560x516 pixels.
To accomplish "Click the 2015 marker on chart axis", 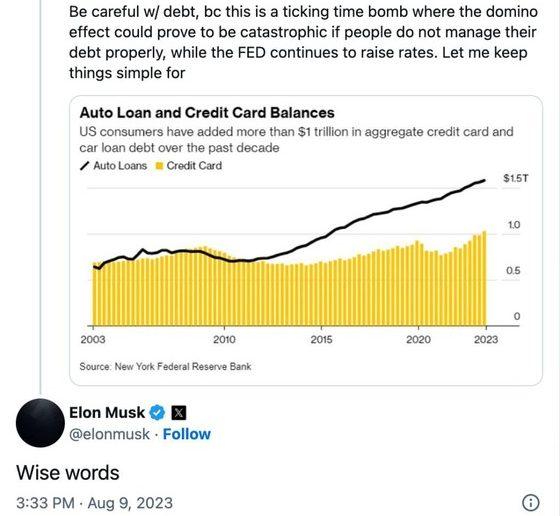I will [x=321, y=339].
